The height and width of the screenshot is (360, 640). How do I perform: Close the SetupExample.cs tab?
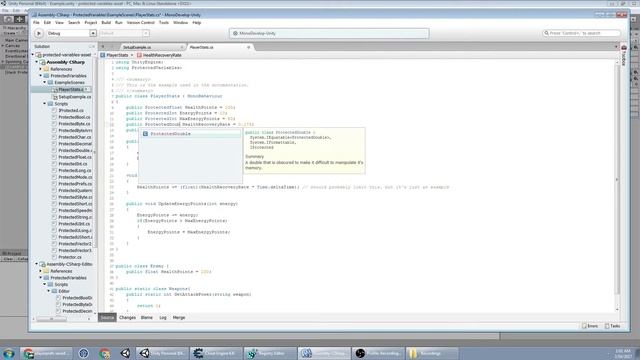[182, 47]
